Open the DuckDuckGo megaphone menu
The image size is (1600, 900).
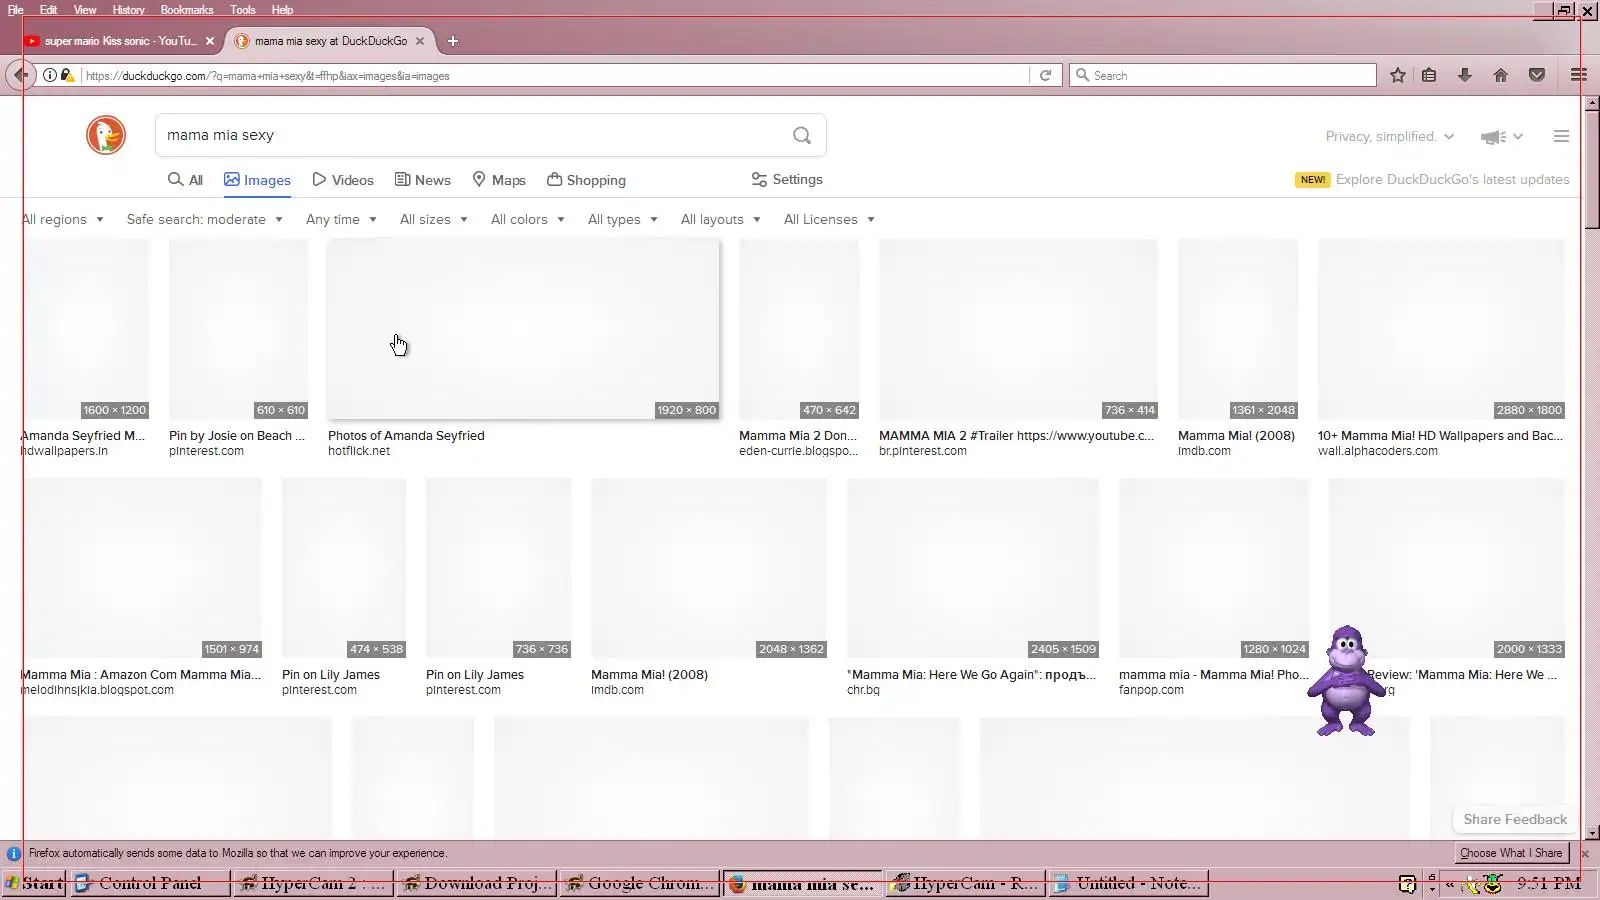point(1501,137)
